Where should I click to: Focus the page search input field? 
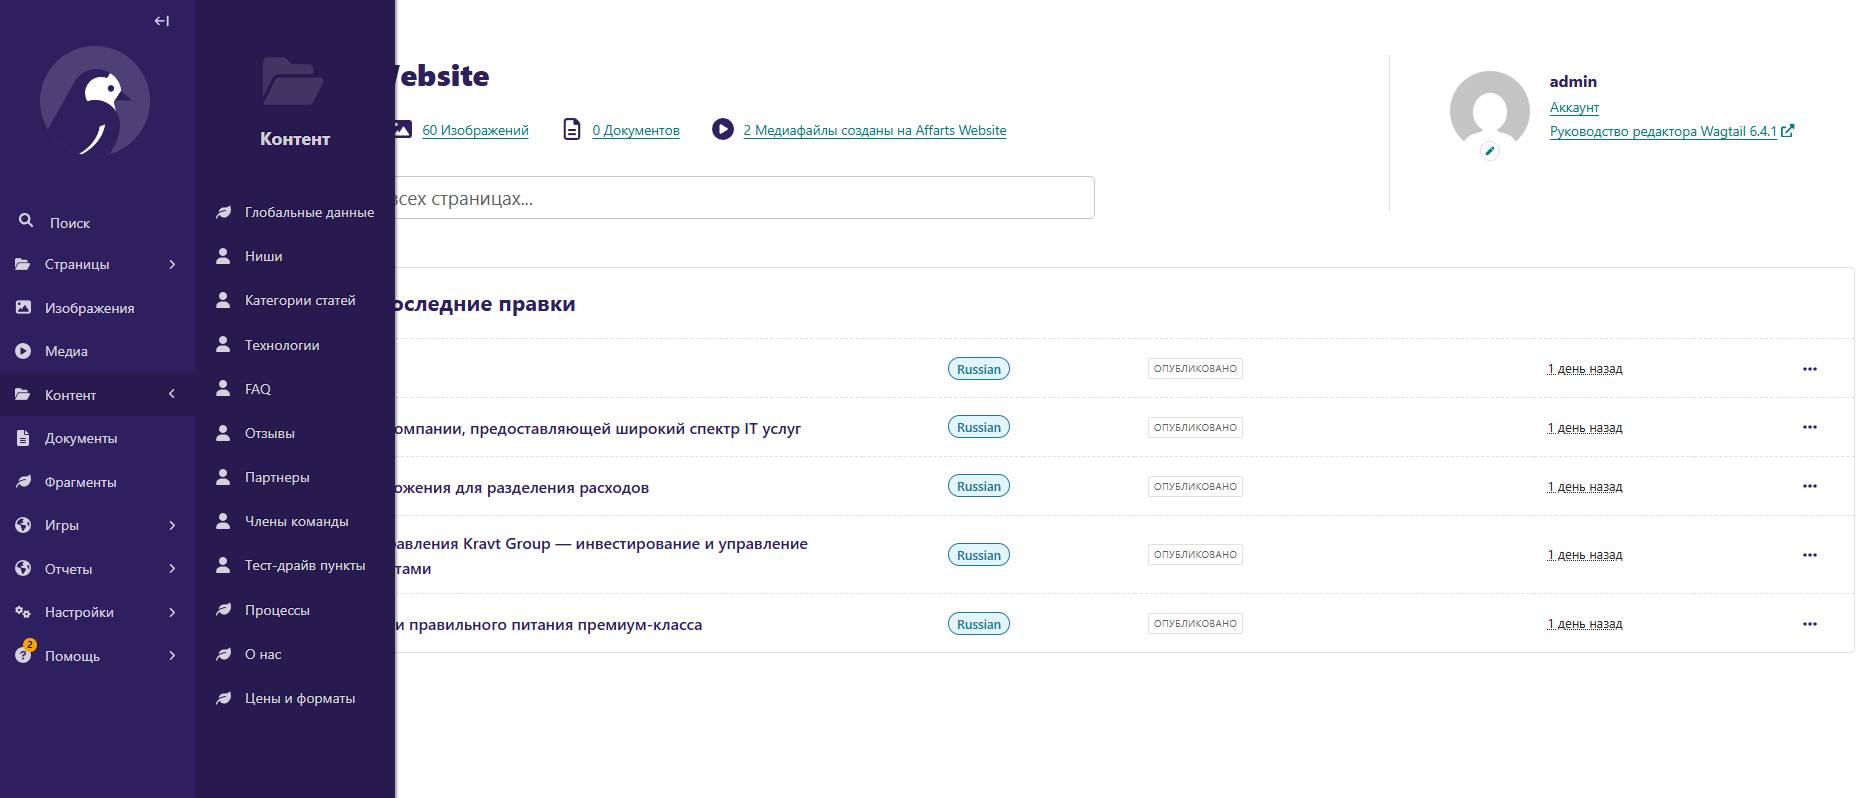(745, 198)
